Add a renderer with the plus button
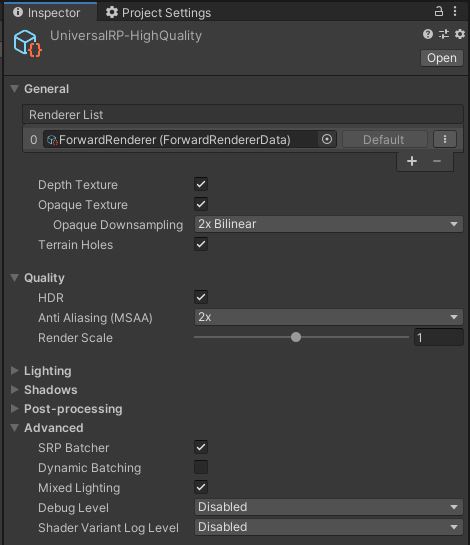 click(x=412, y=161)
